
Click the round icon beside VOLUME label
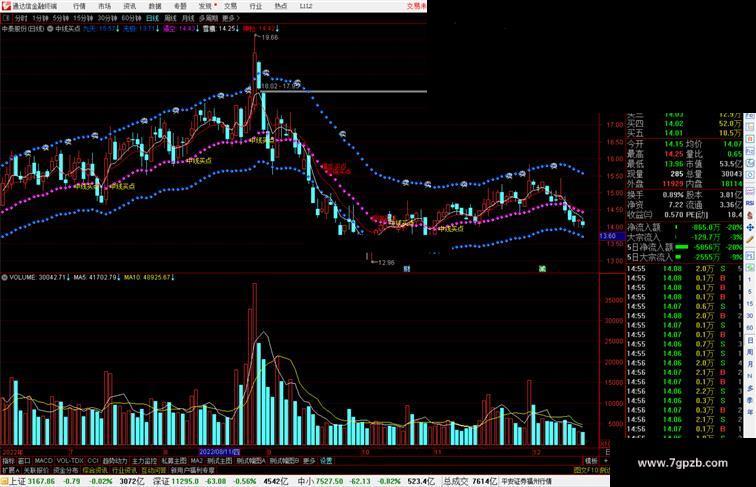(4, 278)
